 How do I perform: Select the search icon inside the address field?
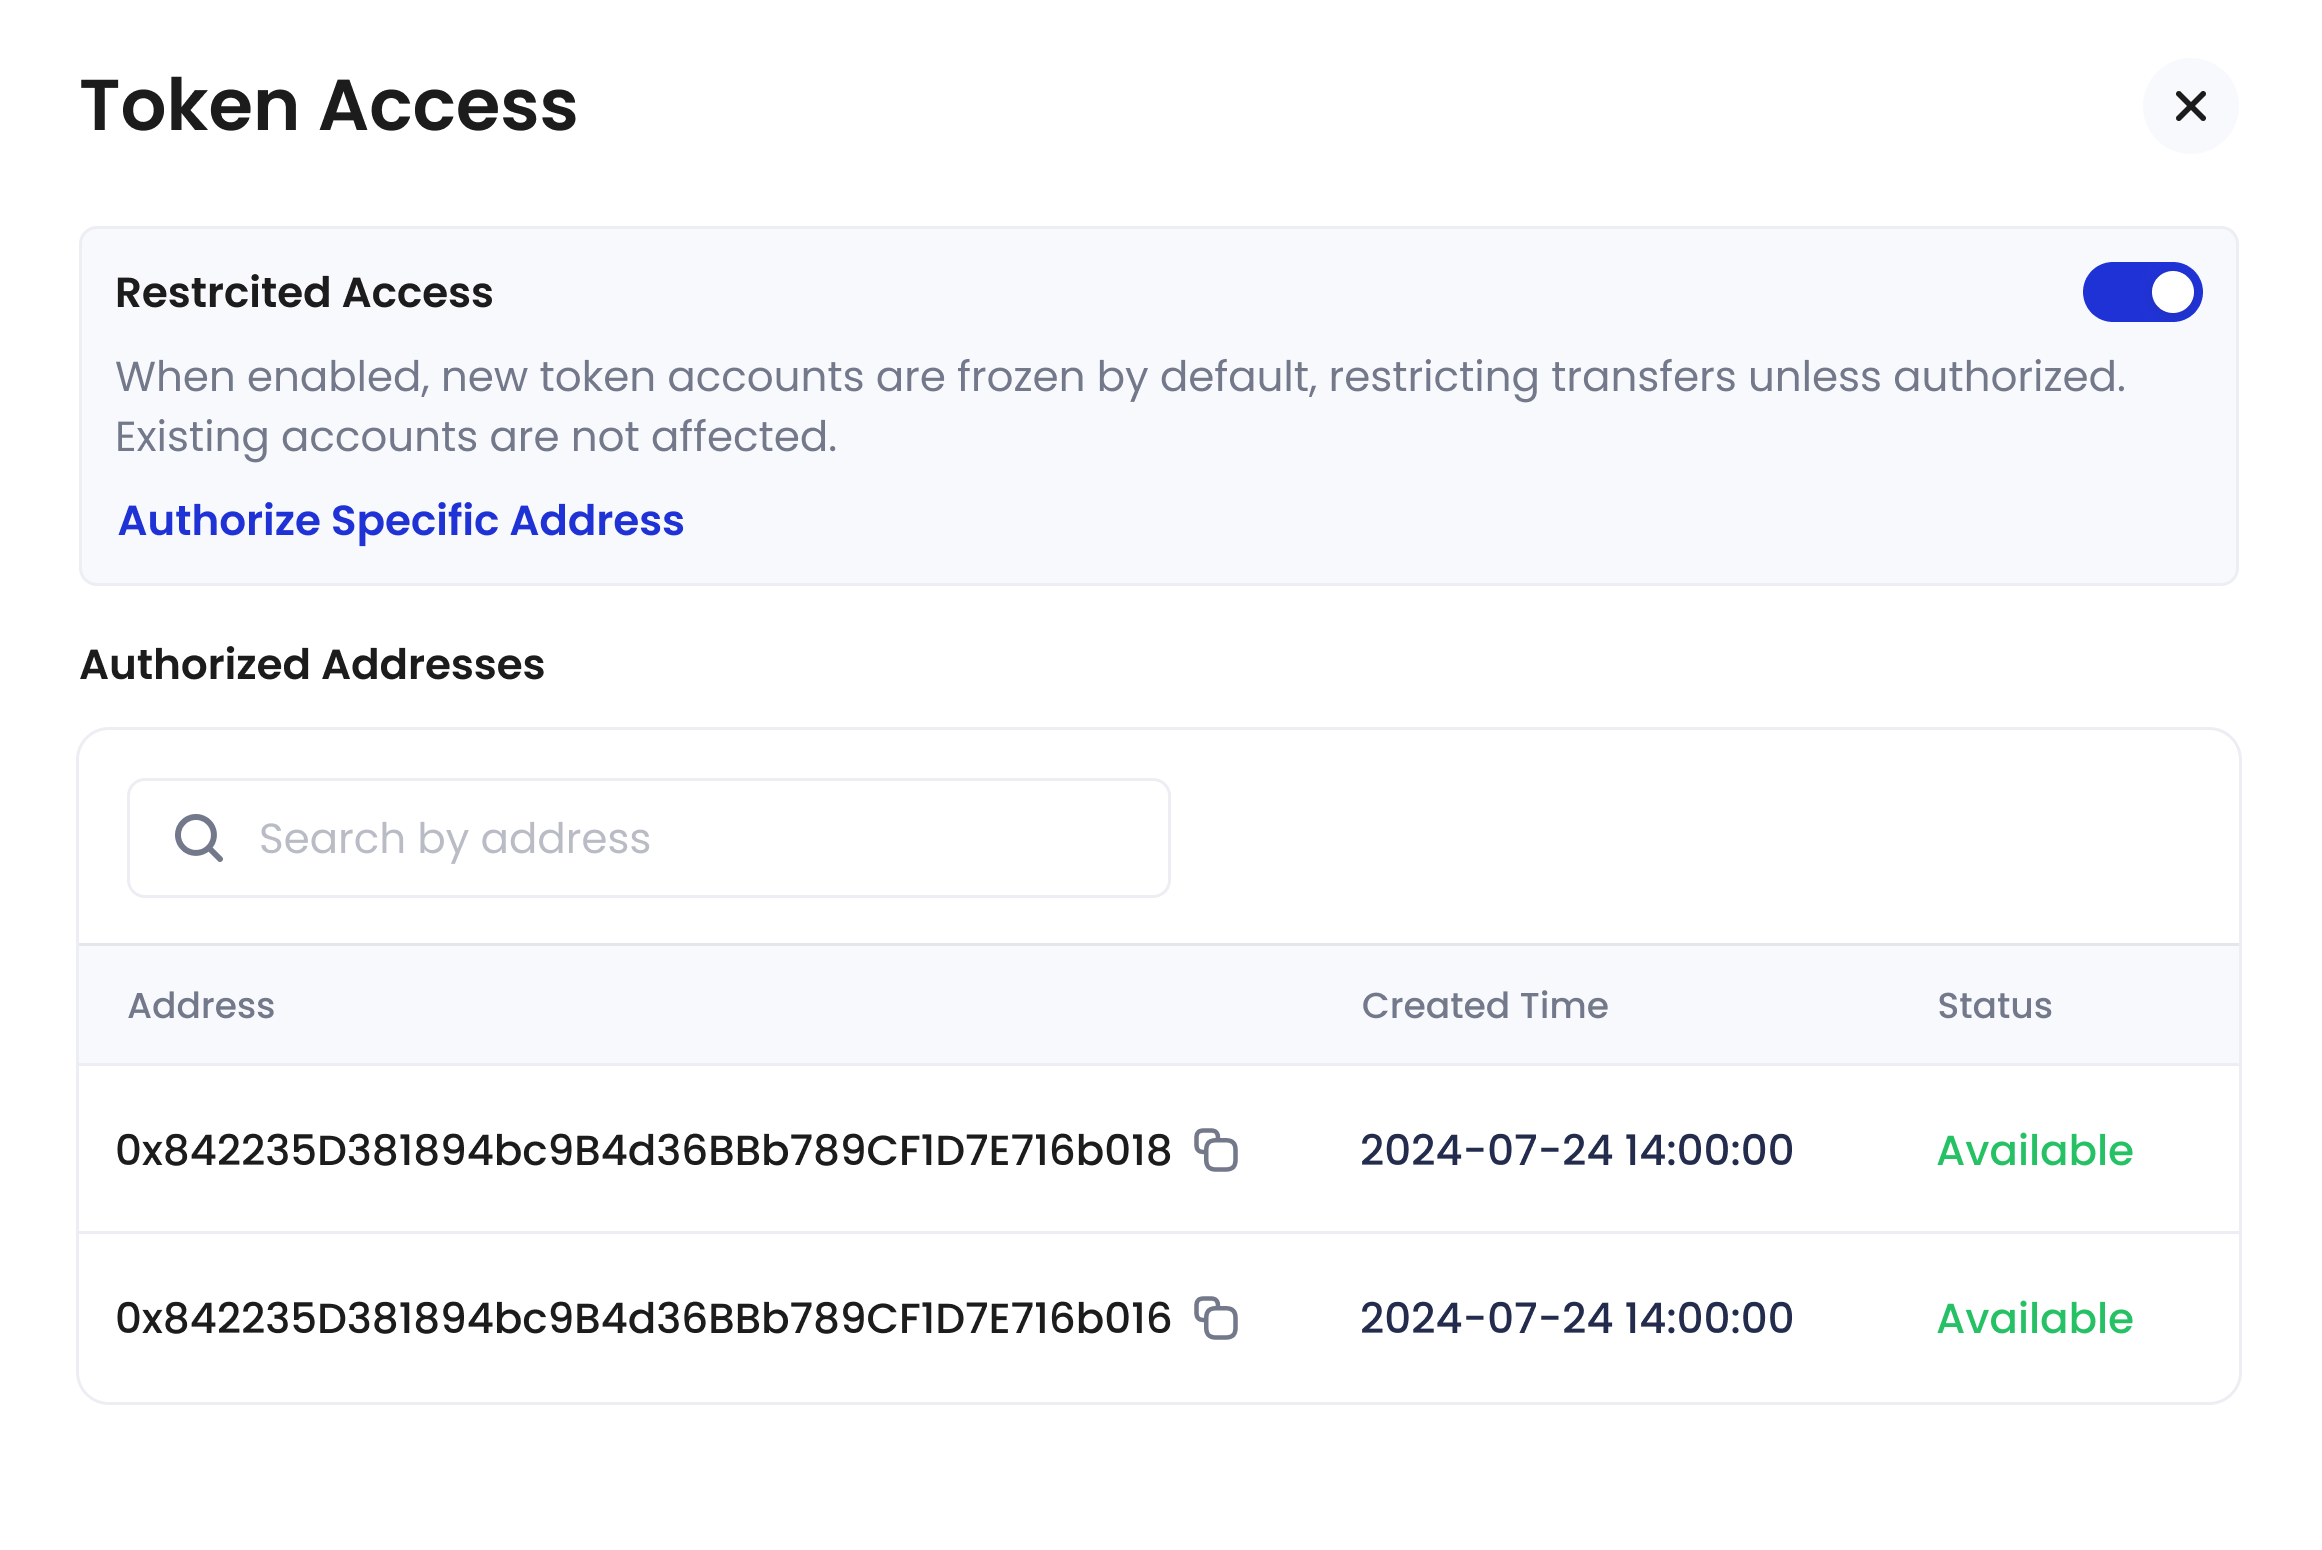pos(197,837)
